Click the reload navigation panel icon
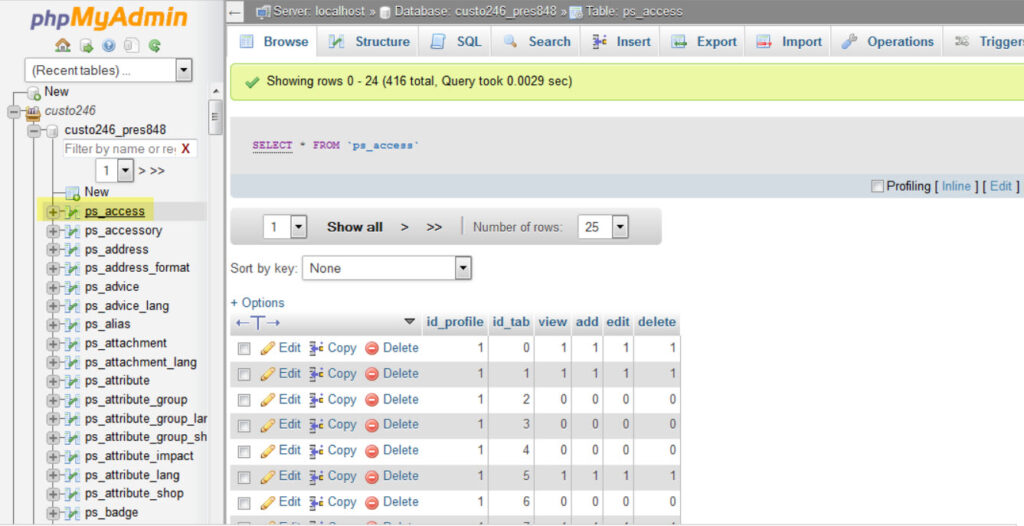Image resolution: width=1024 pixels, height=526 pixels. coord(154,45)
